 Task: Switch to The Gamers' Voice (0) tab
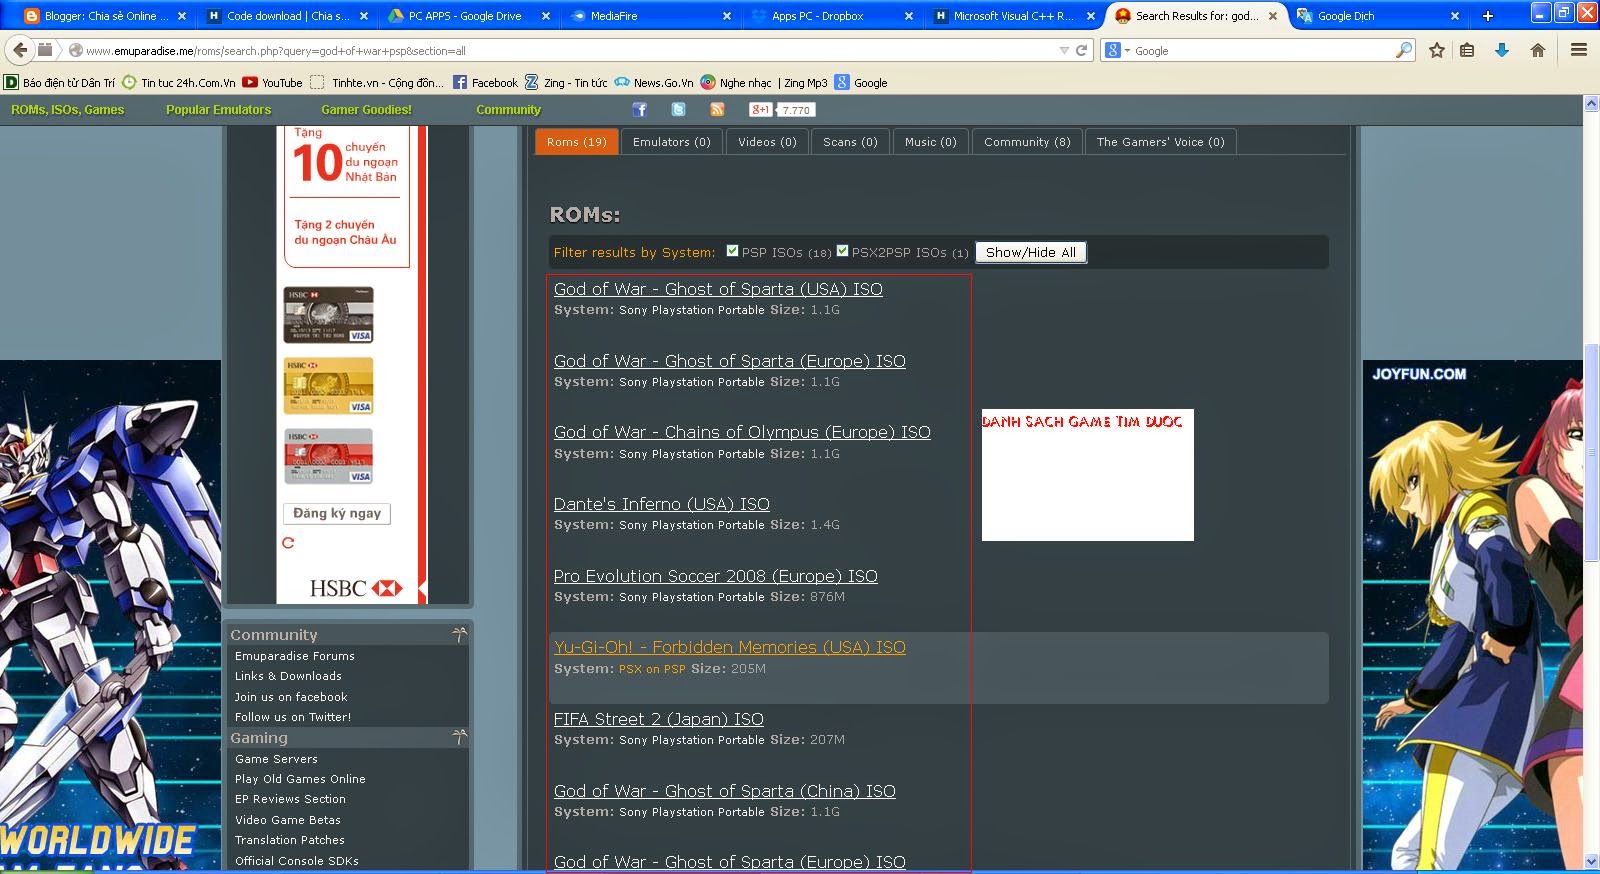(1160, 142)
